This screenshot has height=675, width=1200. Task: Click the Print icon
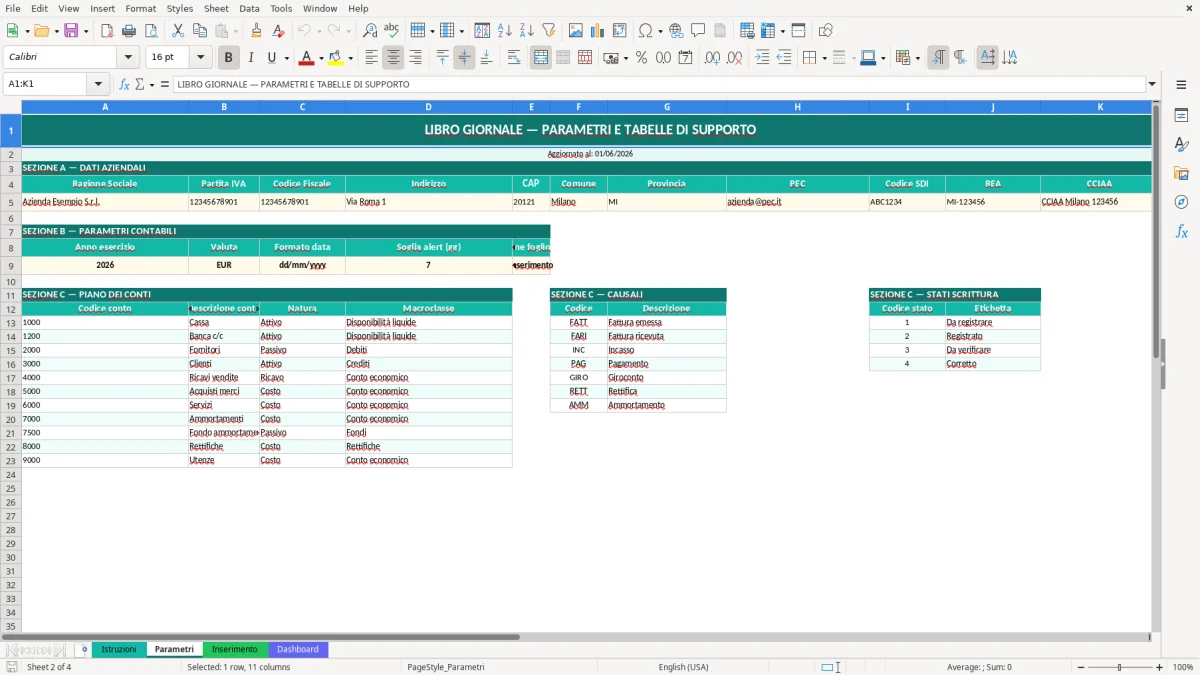tap(128, 31)
